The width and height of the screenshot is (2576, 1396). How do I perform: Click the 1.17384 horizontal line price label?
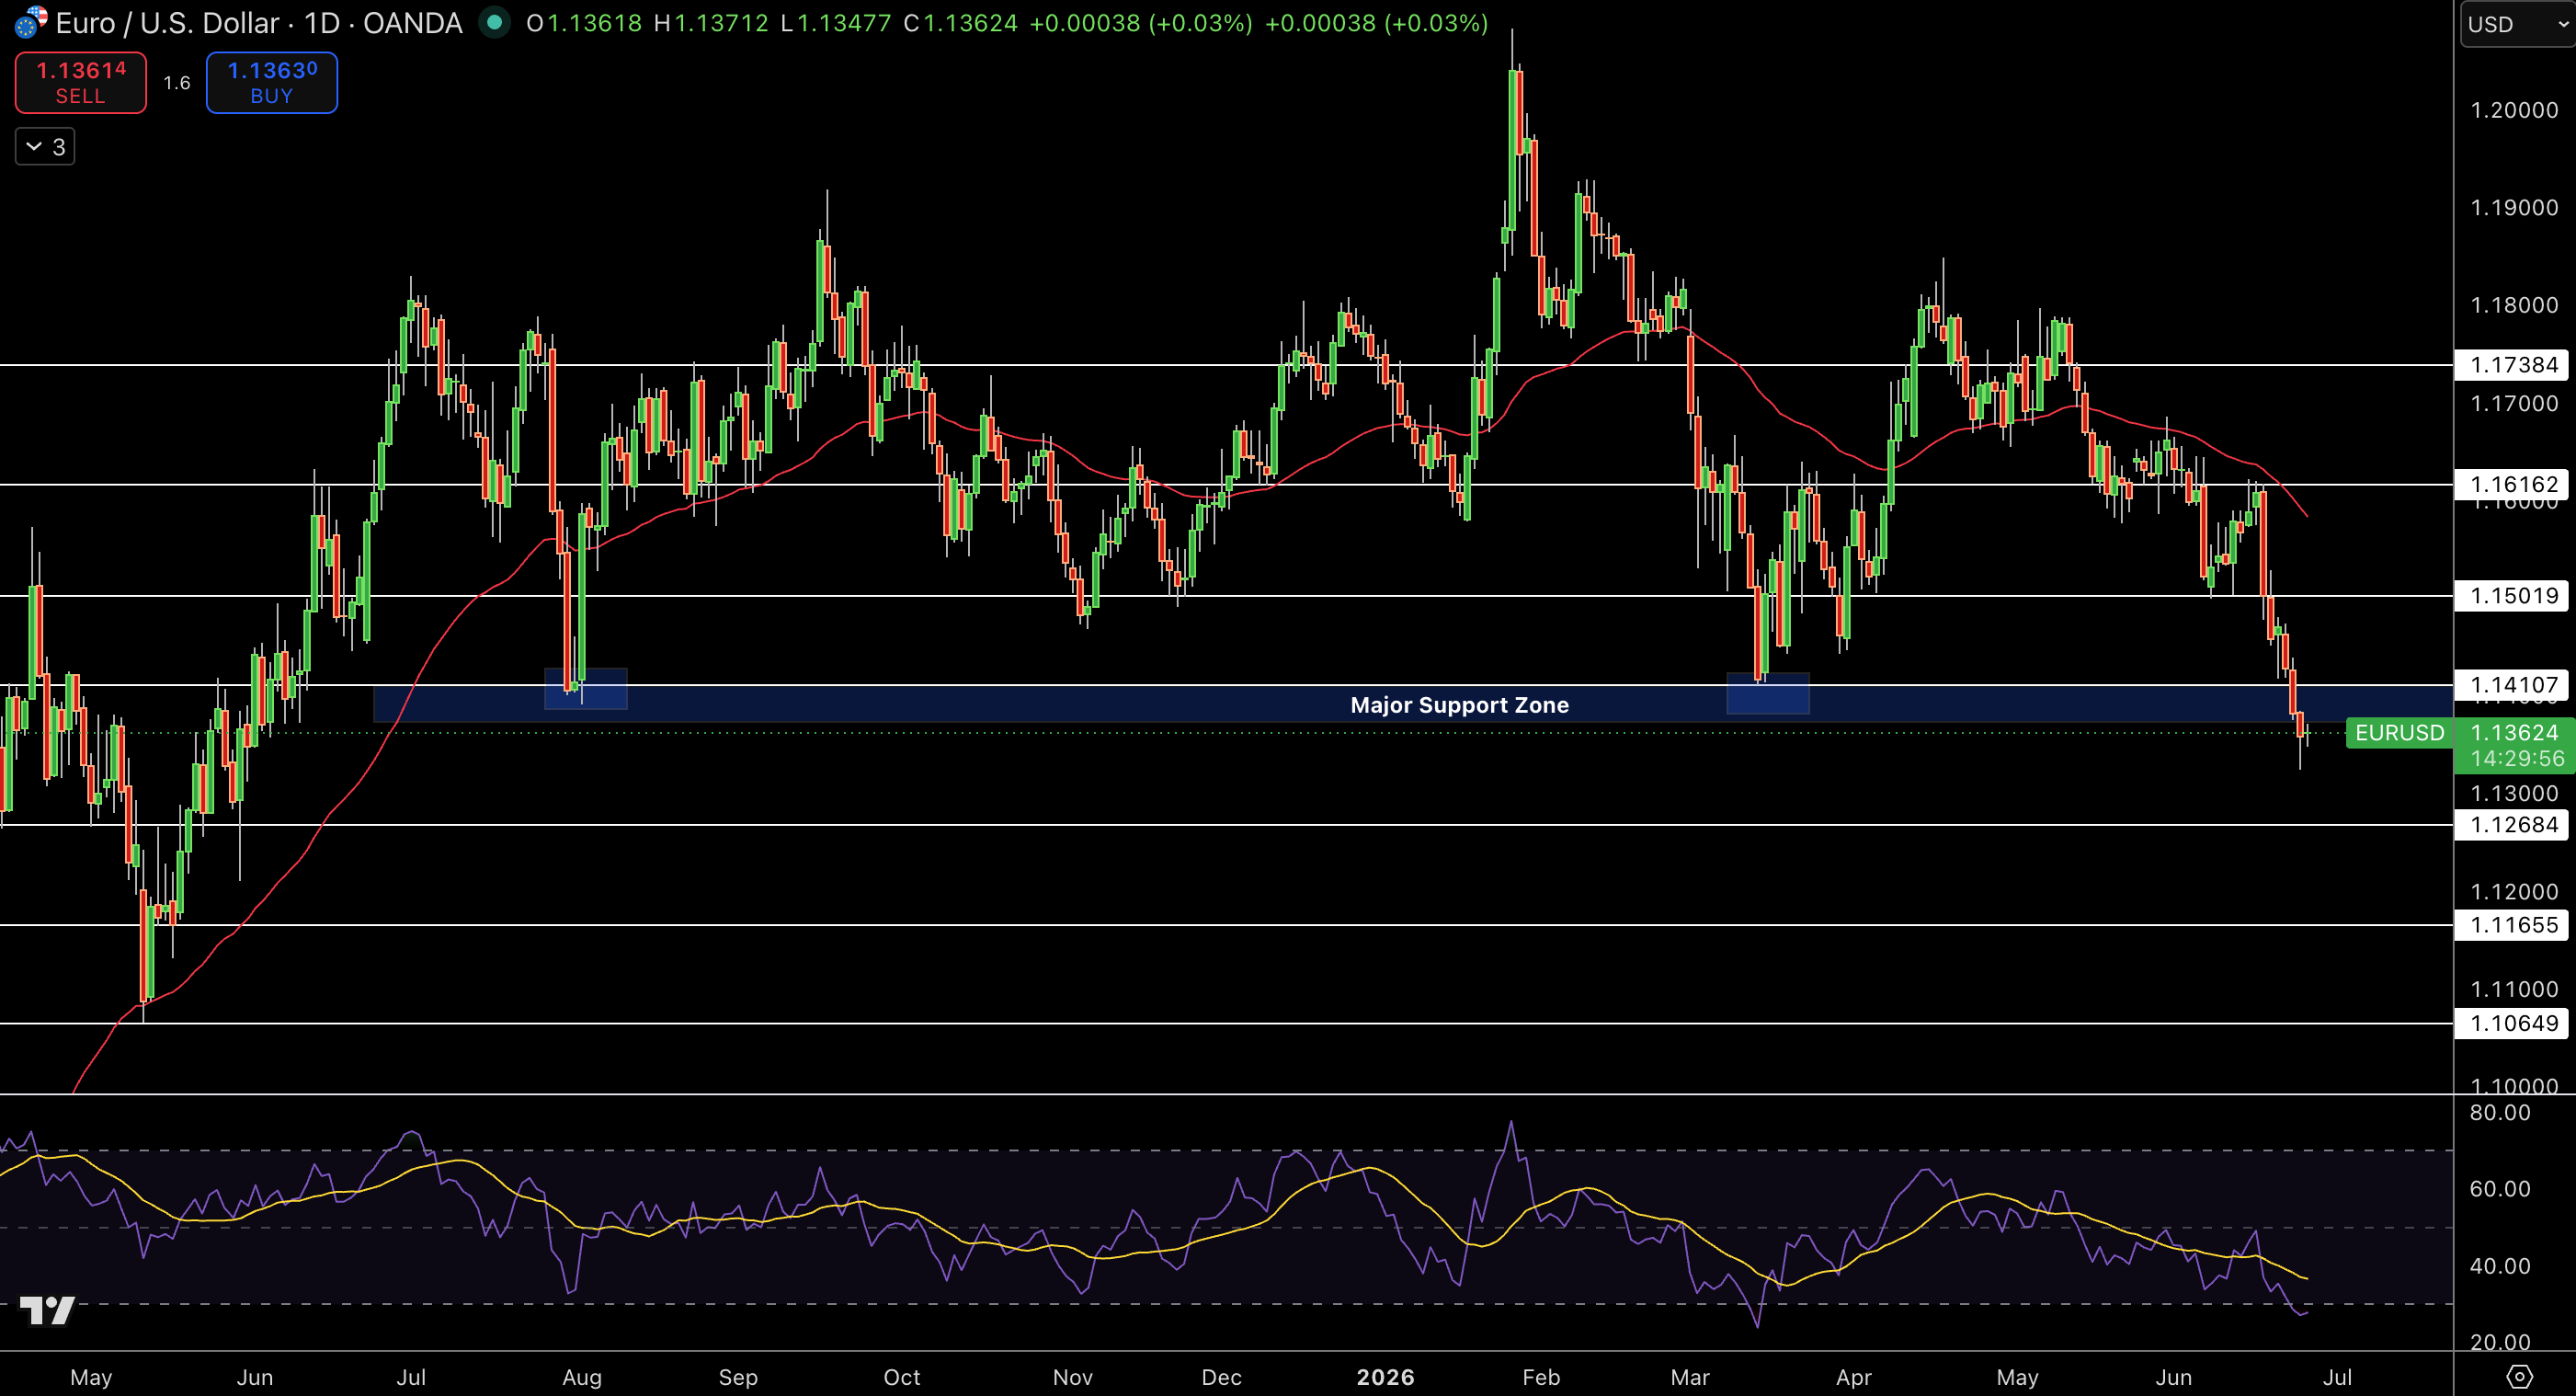pyautogui.click(x=2513, y=365)
